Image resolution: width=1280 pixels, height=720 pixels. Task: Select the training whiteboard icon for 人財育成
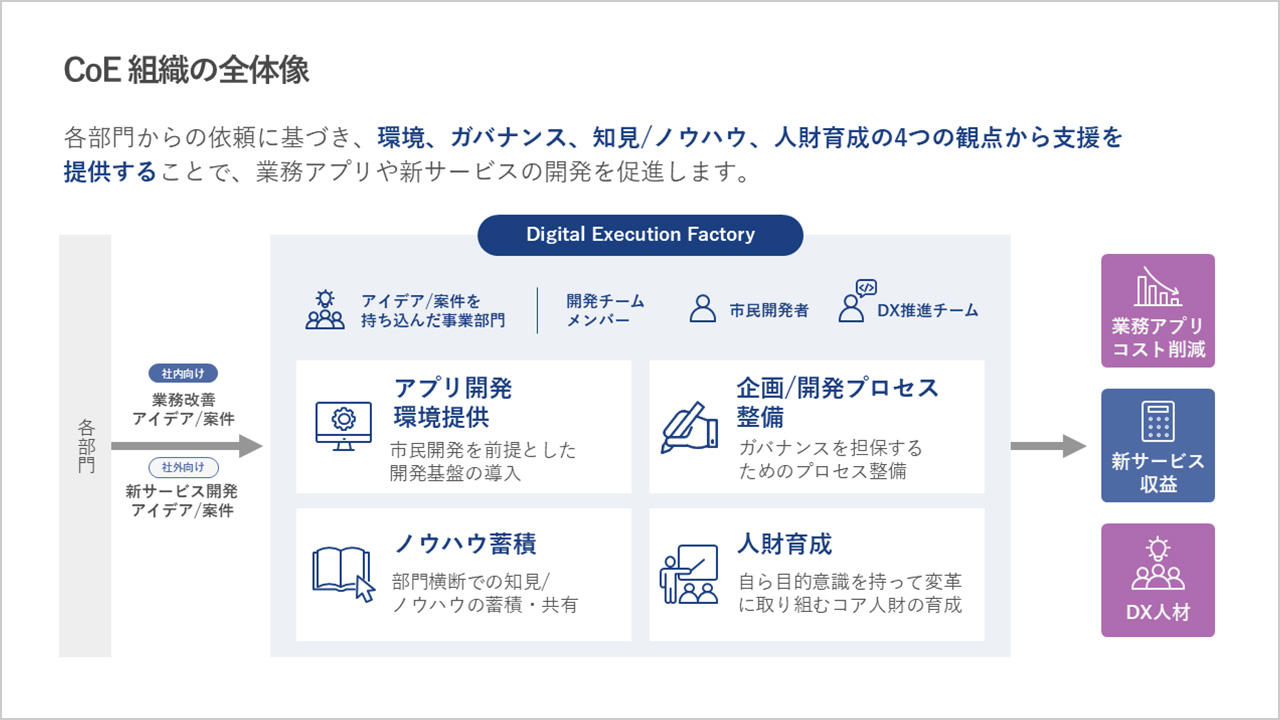click(689, 574)
